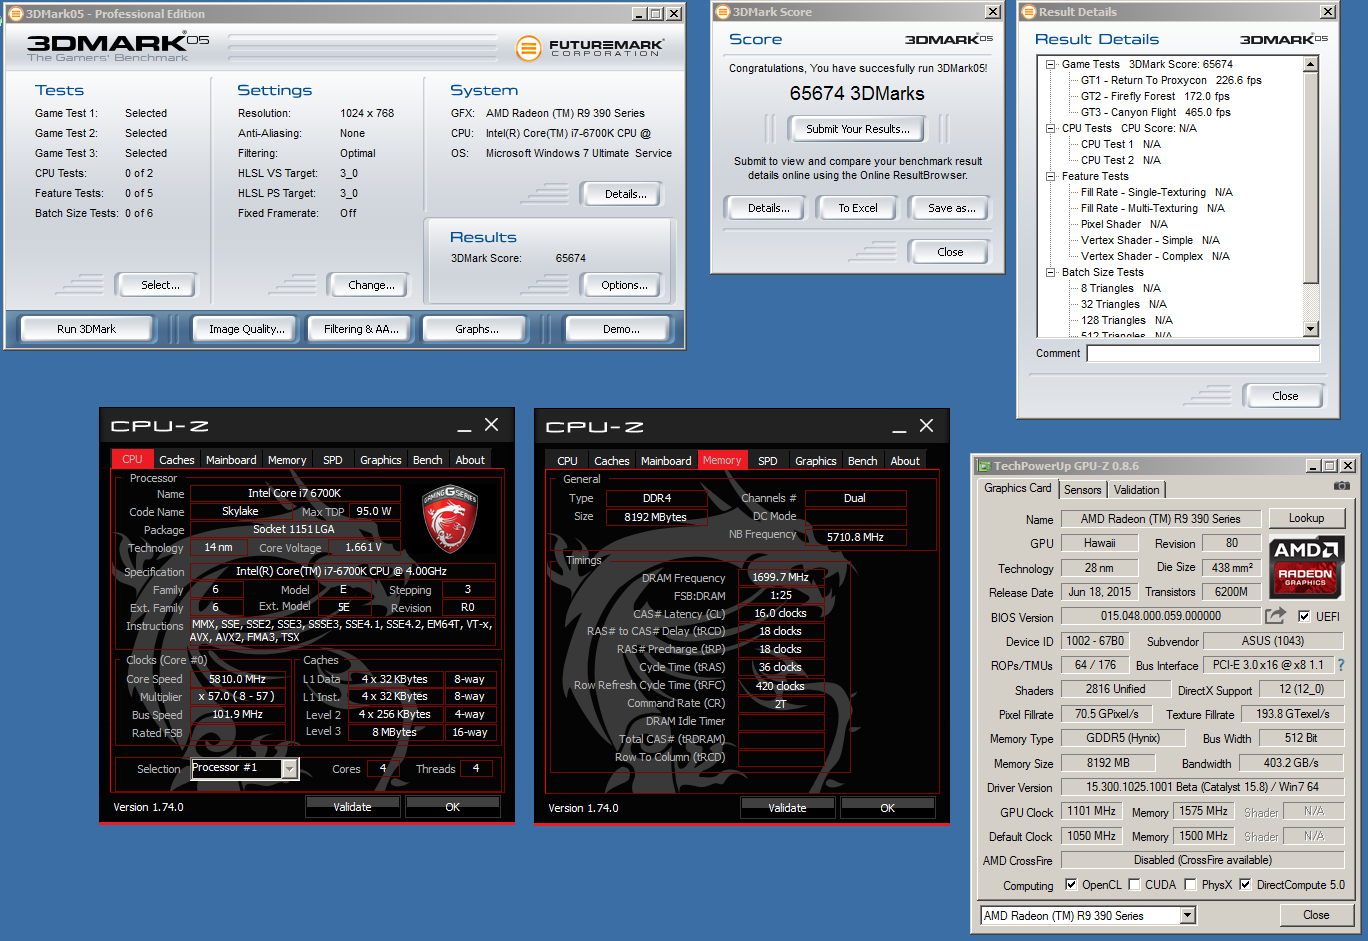Launch the Demo... button
Viewport: 1368px width, 941px height.
pyautogui.click(x=621, y=329)
